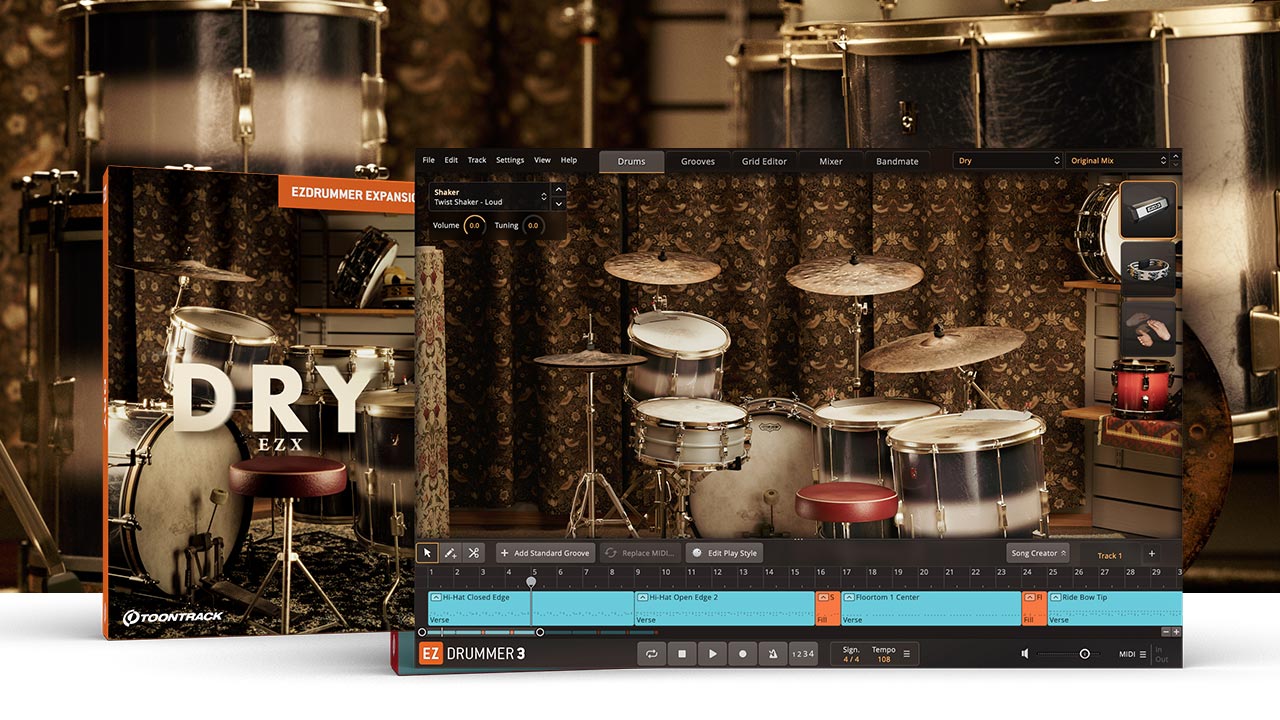
Task: Click Edit Play Style button
Action: tap(725, 553)
